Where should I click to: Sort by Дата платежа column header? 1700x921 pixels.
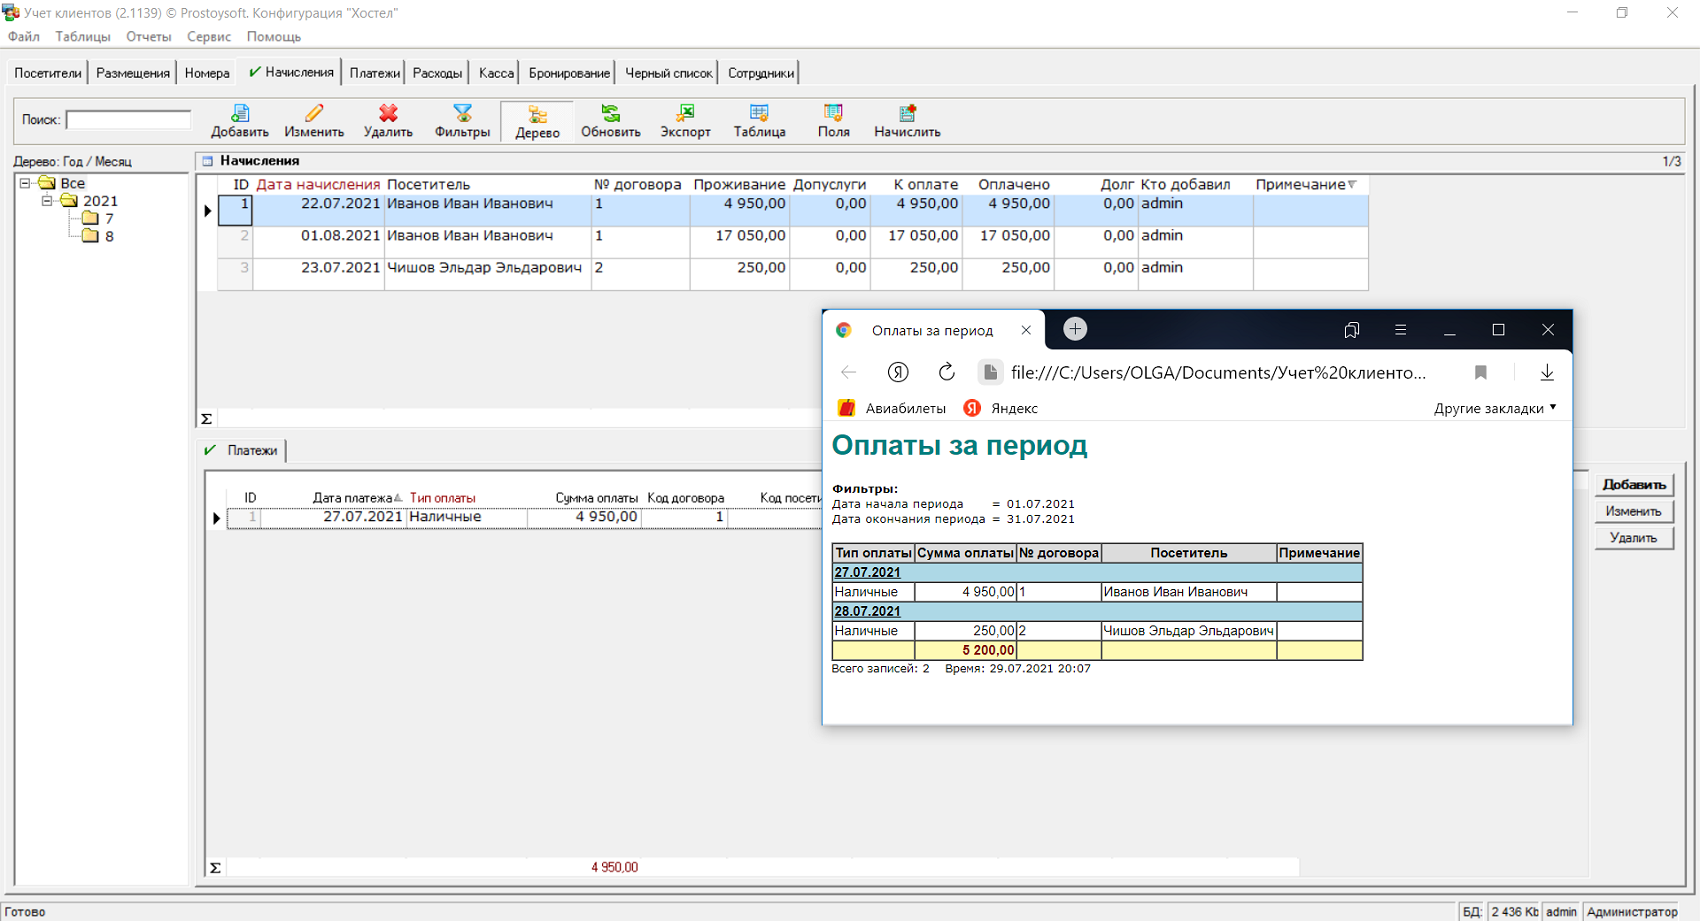point(352,498)
